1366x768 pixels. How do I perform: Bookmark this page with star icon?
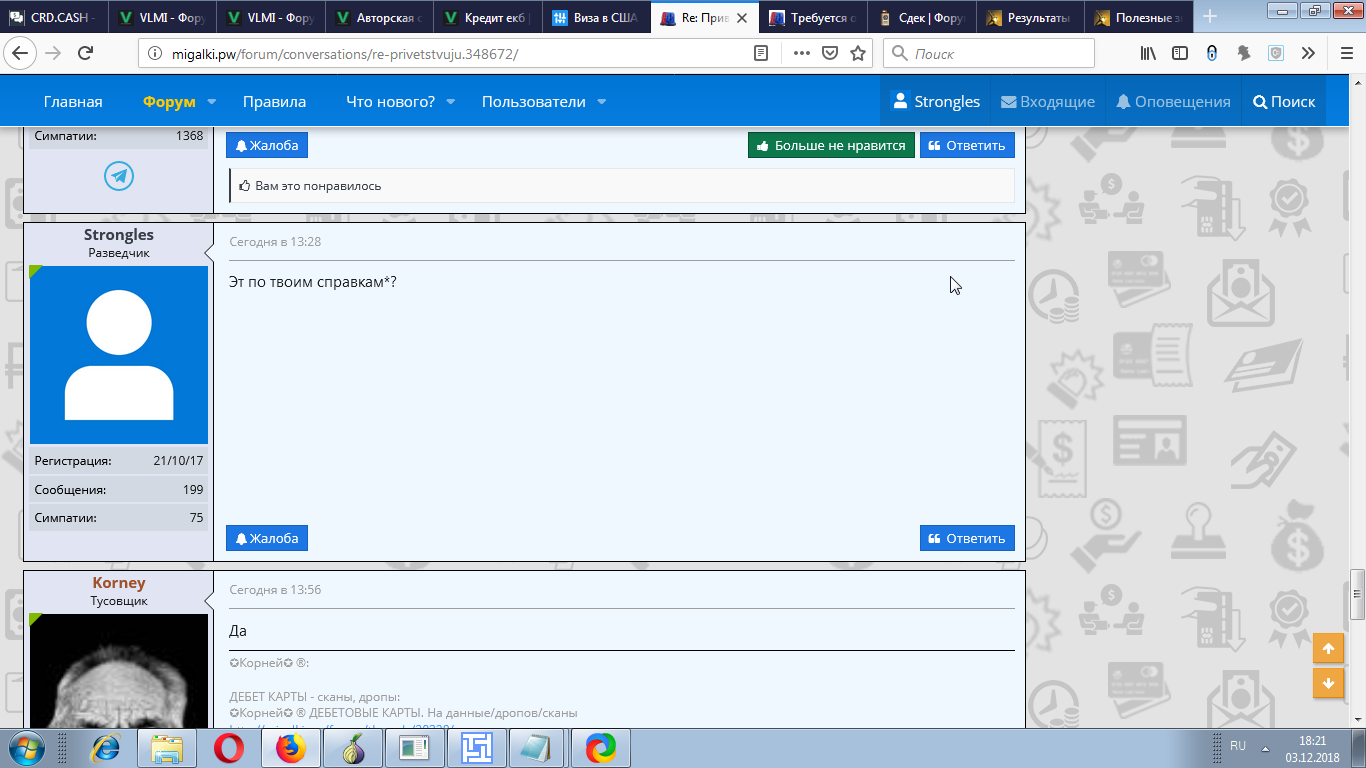858,54
